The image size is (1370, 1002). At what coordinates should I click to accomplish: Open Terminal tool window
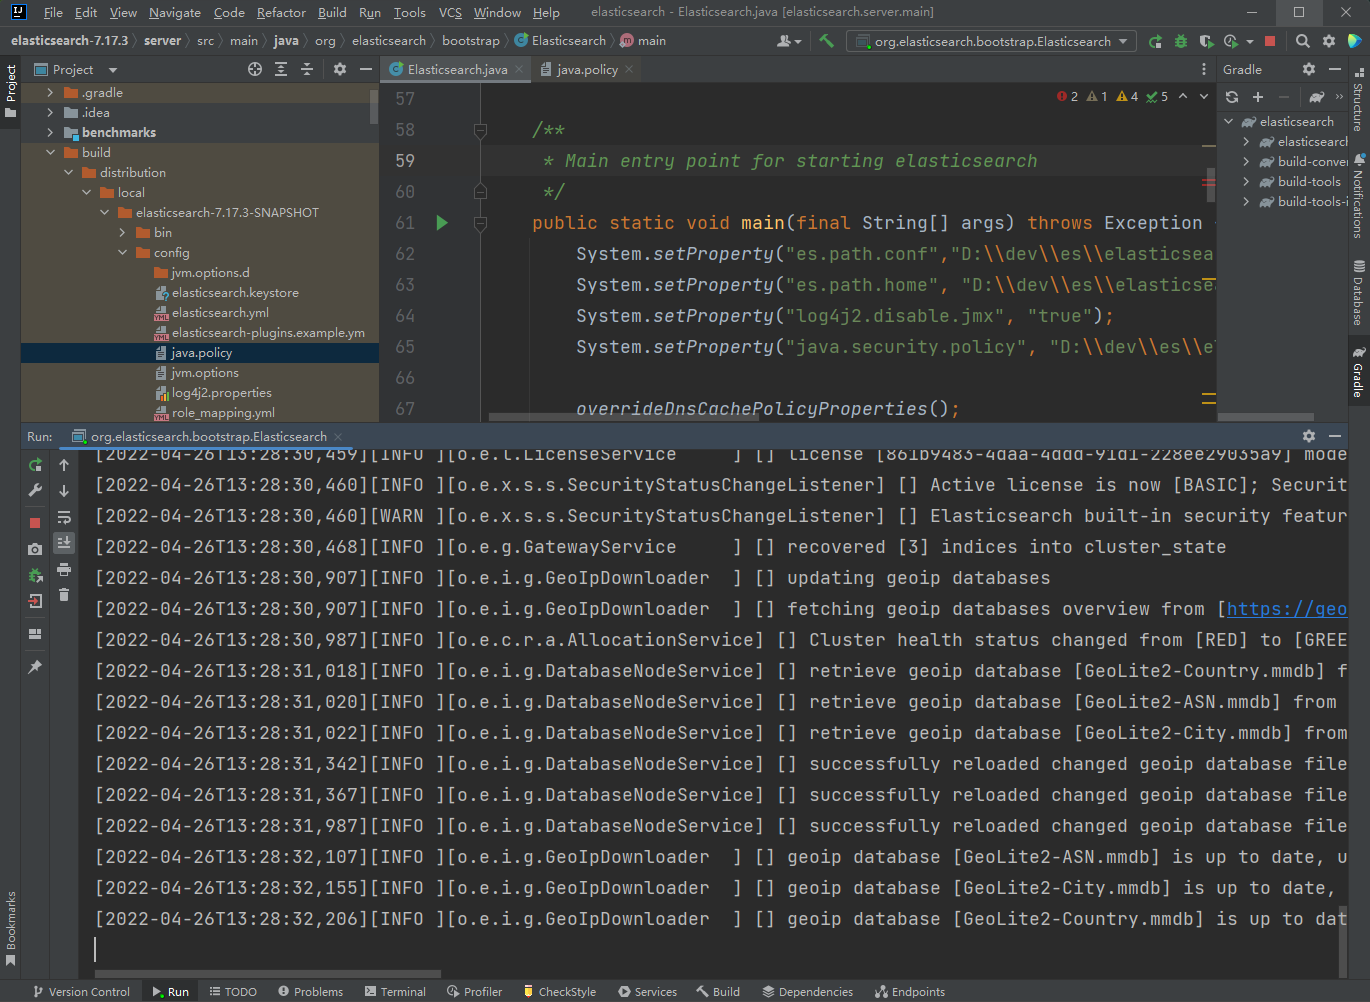click(x=395, y=991)
